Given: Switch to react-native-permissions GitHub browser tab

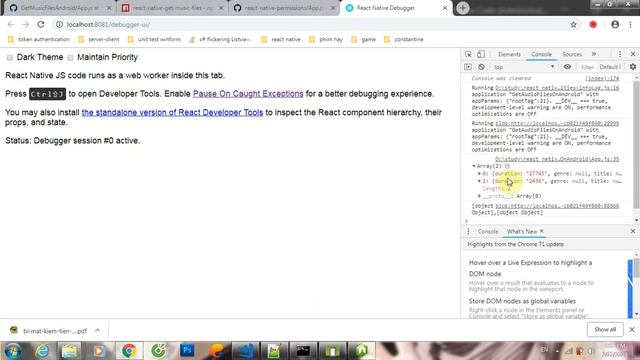Looking at the screenshot, I should pos(284,8).
